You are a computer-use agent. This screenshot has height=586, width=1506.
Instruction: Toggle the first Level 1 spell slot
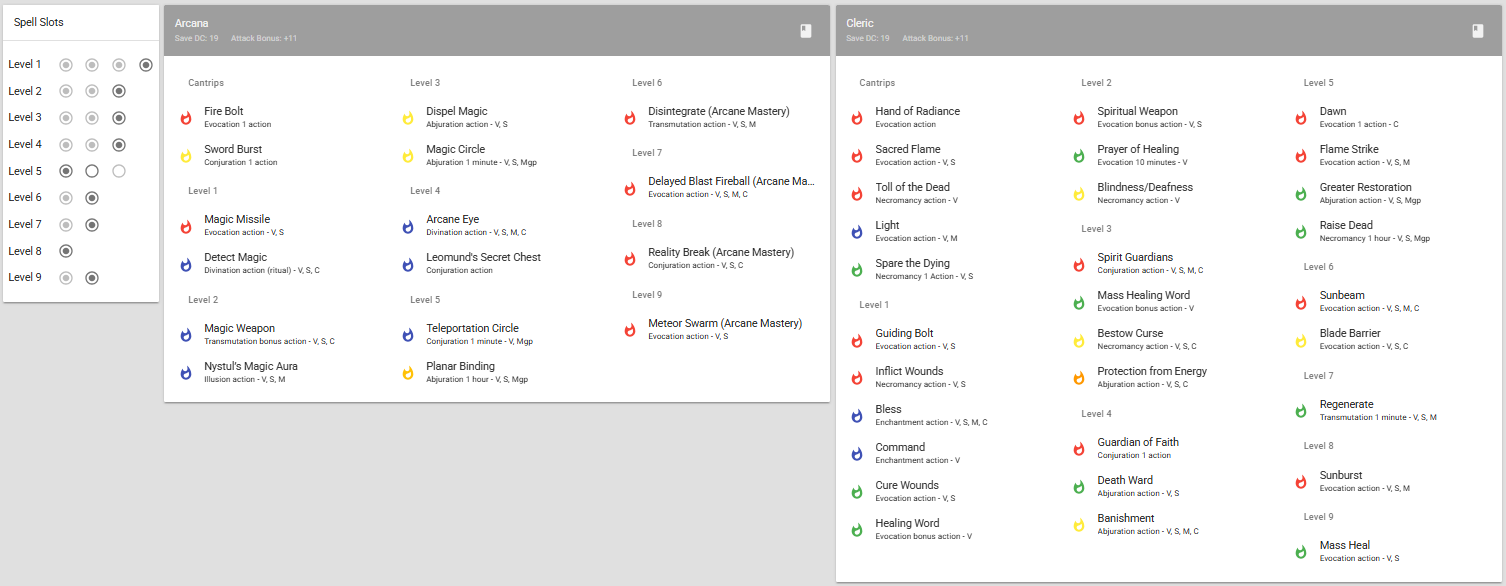tap(66, 65)
